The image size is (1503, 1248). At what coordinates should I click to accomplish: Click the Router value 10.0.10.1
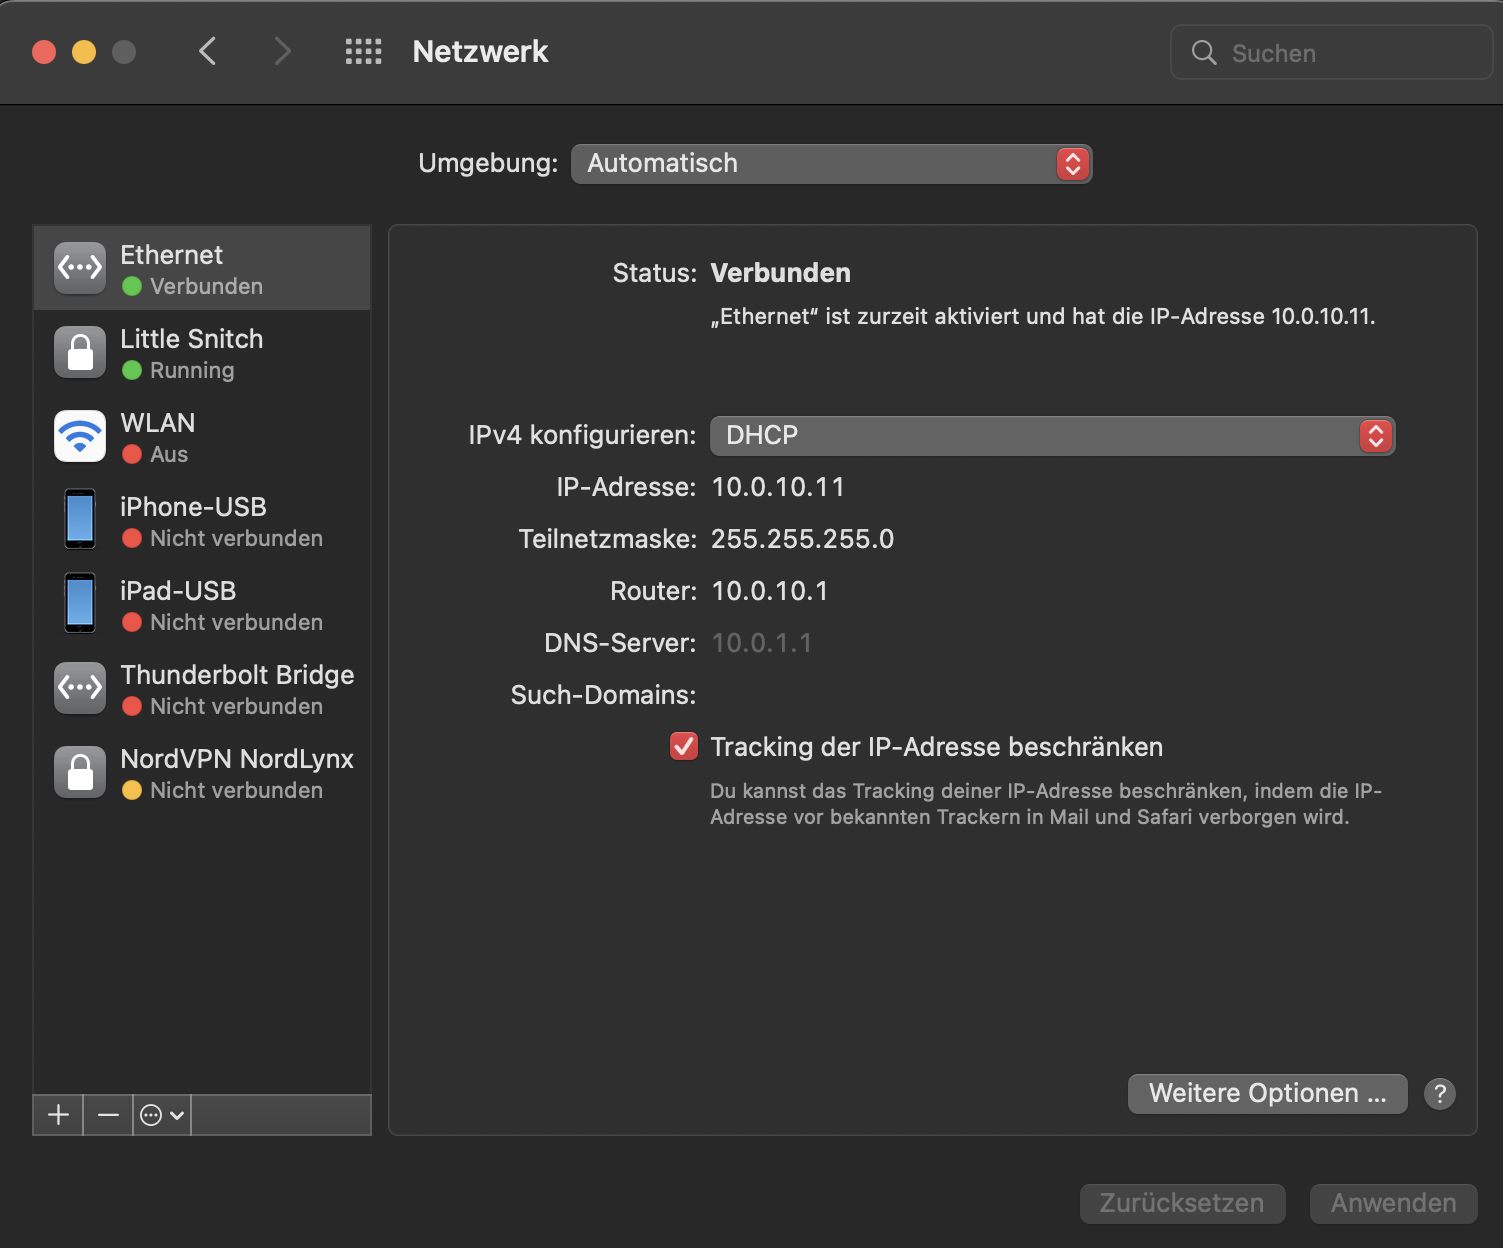(769, 591)
